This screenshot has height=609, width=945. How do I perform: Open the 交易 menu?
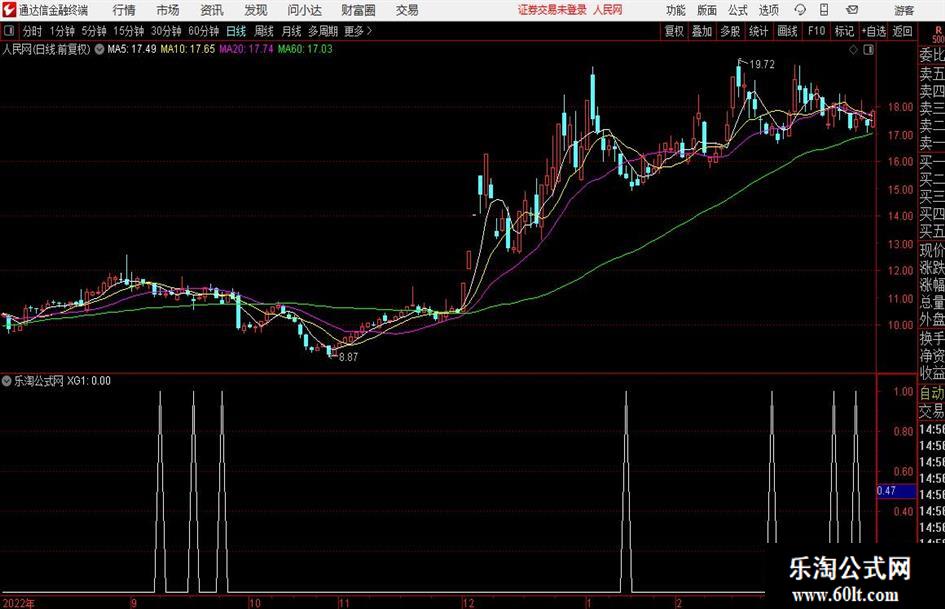click(407, 10)
